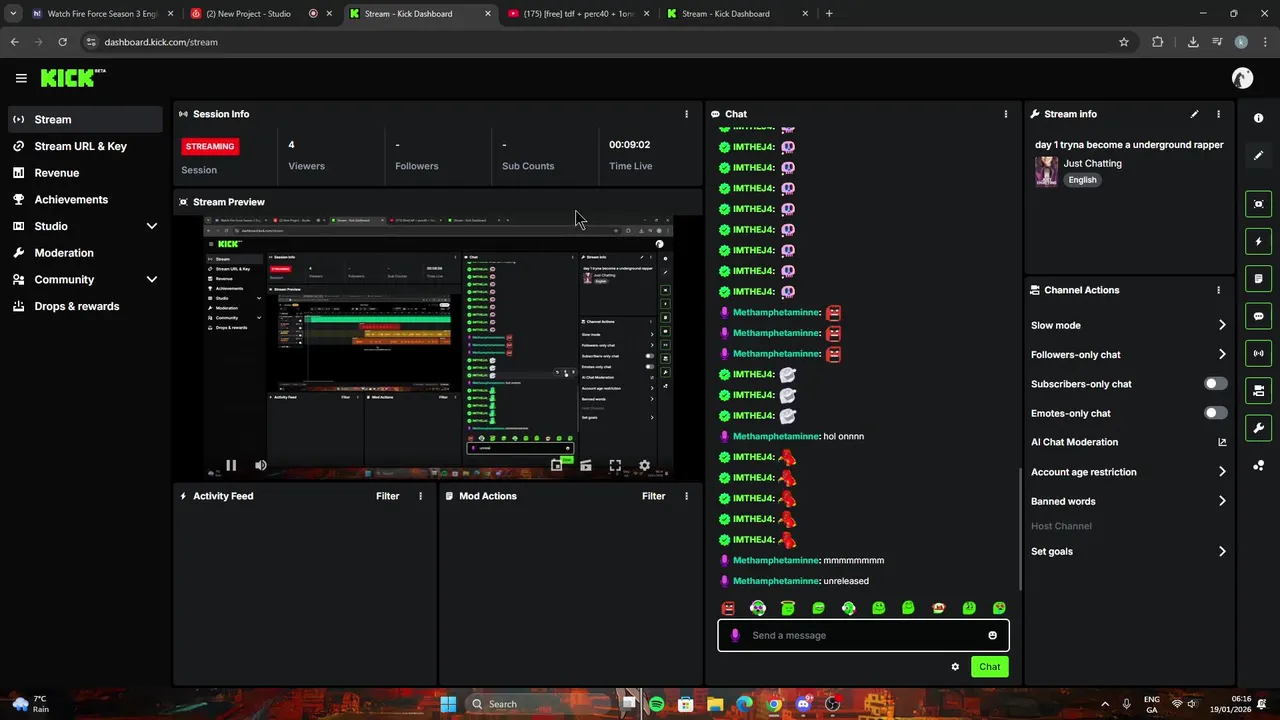The height and width of the screenshot is (720, 1280).
Task: Click the three-dots cluster icon in sidebar
Action: (x=1258, y=466)
